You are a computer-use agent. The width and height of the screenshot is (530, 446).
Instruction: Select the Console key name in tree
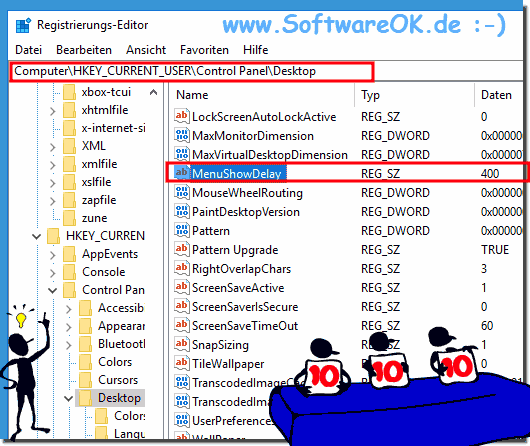point(103,272)
